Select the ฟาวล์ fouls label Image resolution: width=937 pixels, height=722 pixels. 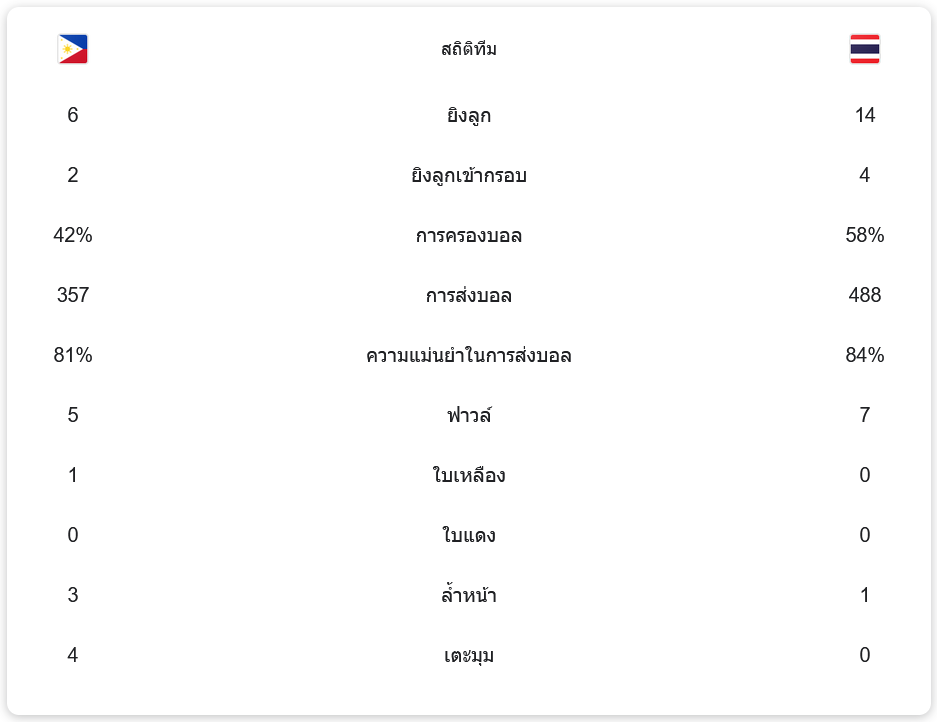(468, 416)
